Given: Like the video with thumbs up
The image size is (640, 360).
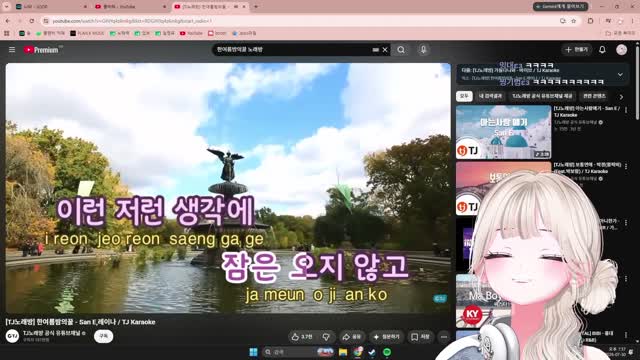Looking at the screenshot, I should [302, 337].
